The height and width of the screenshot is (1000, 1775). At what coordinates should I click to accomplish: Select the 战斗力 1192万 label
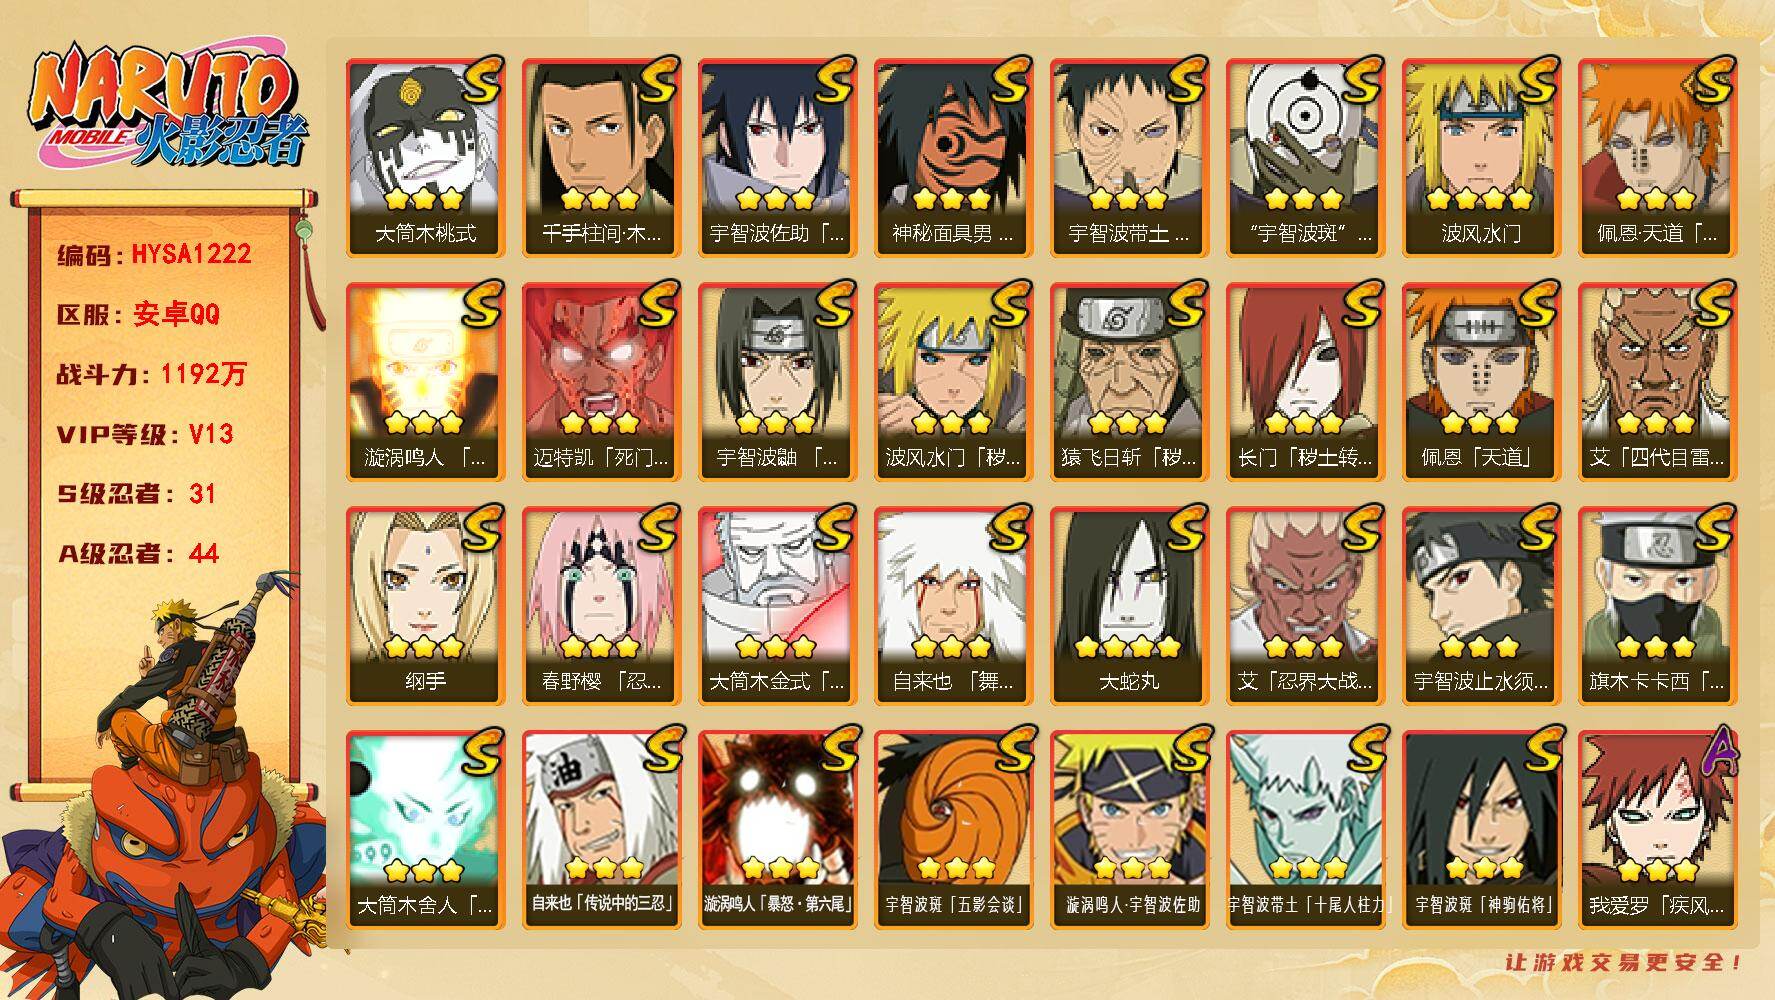pos(151,374)
